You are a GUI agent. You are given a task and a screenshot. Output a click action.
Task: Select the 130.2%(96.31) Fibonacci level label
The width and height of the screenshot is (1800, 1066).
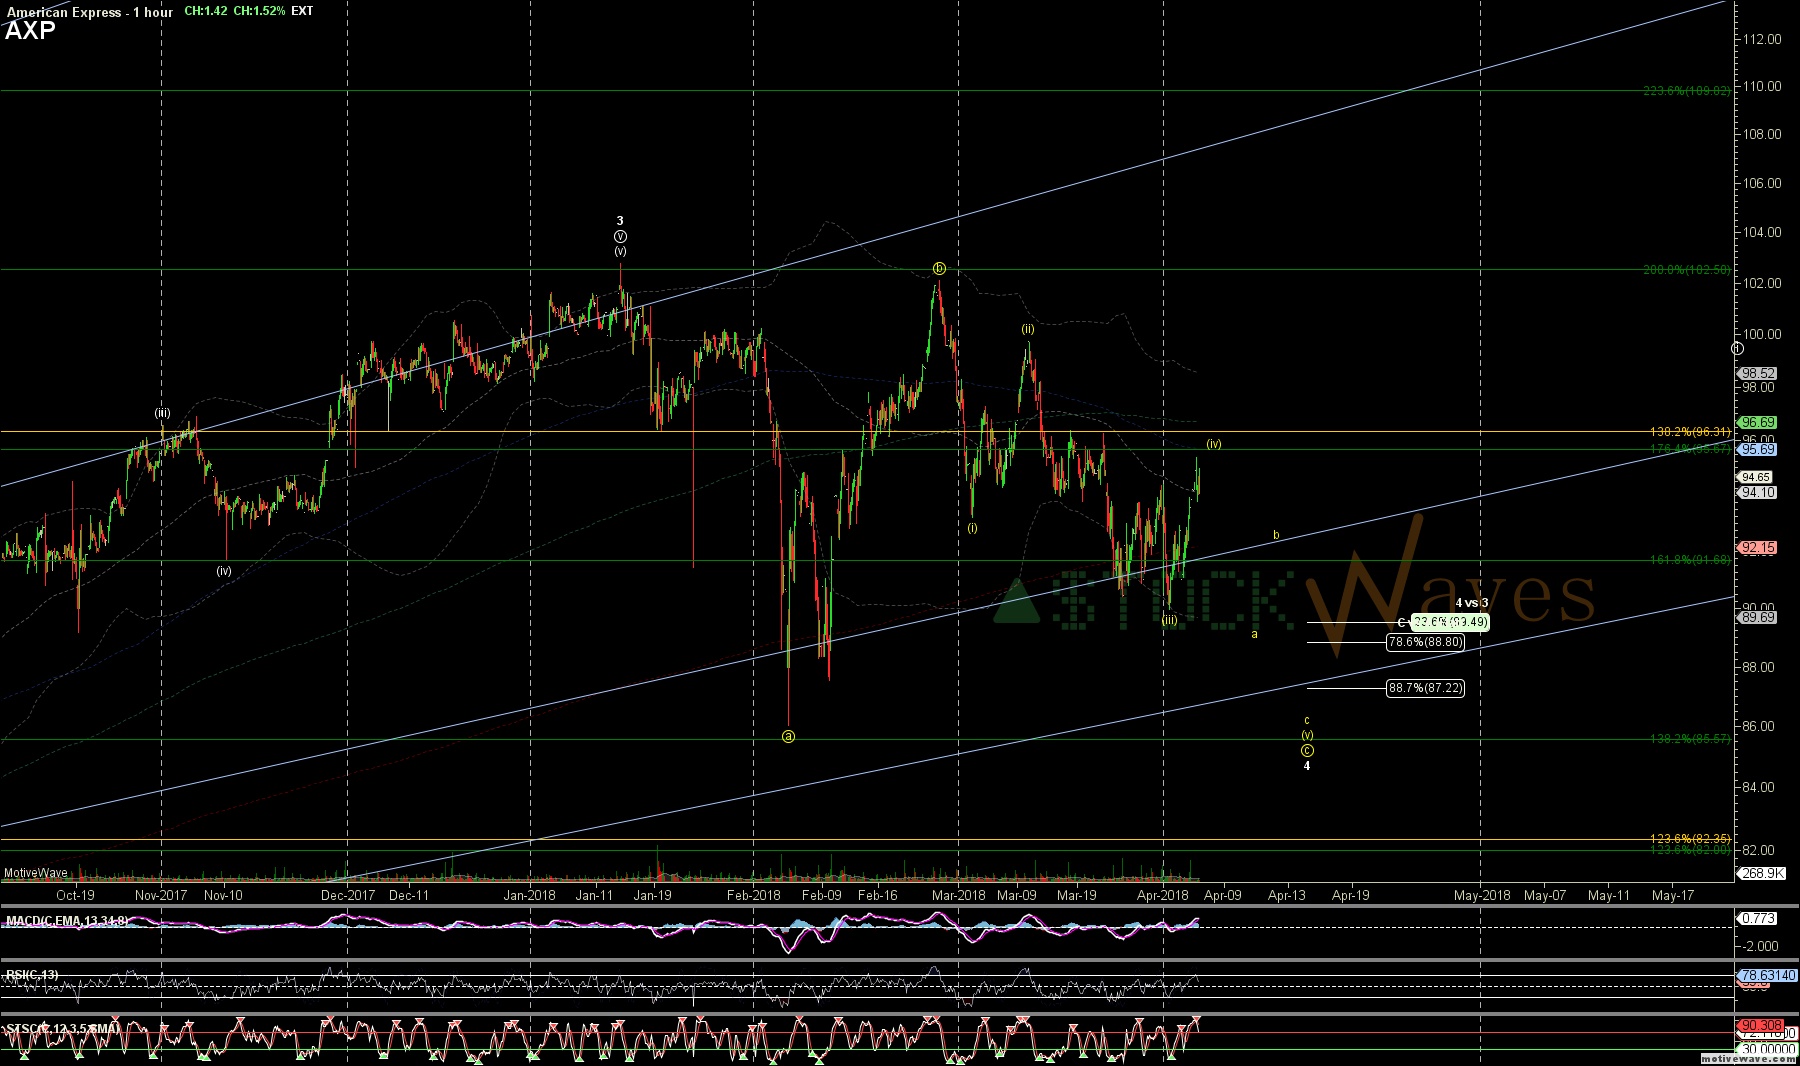[x=1689, y=432]
